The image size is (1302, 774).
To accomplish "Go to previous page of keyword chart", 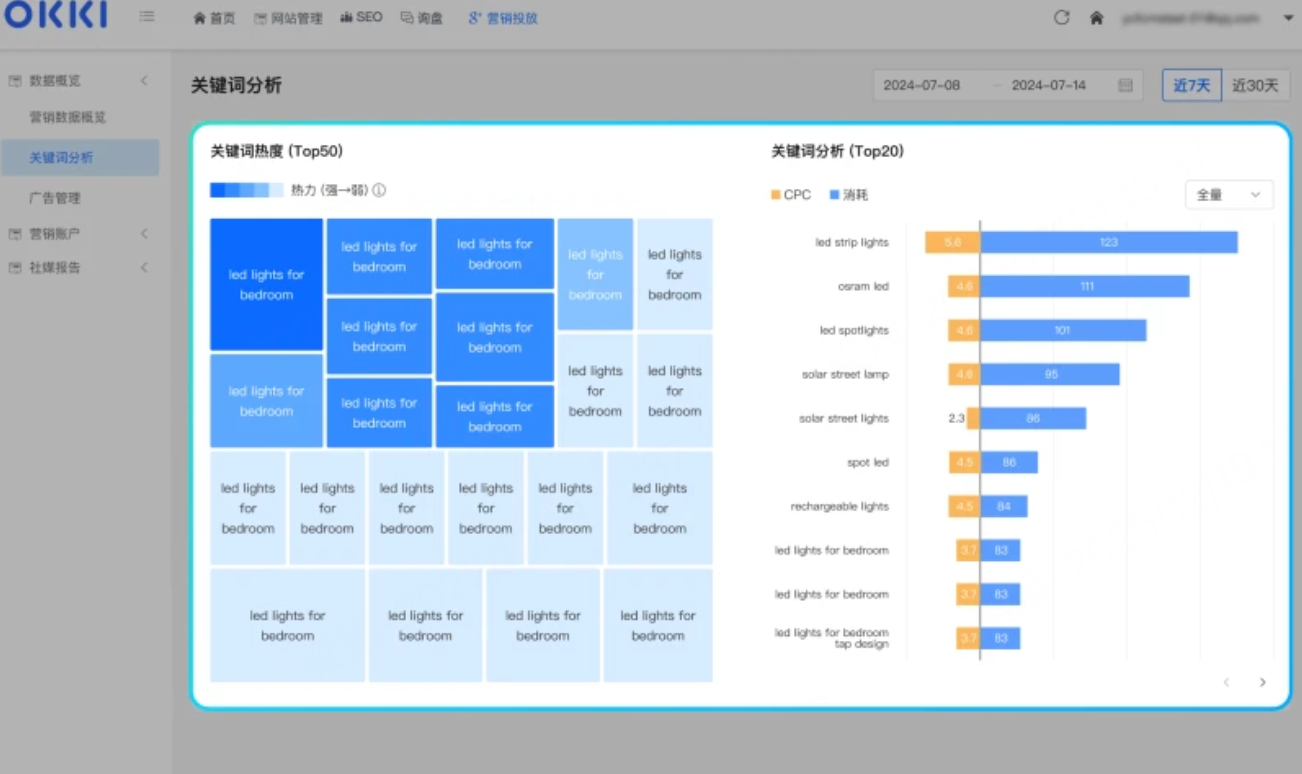I will [x=1226, y=682].
